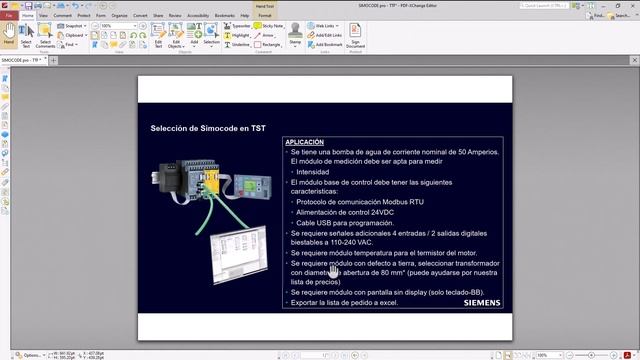Viewport: 640px width, 360px height.
Task: Click the status bar zoom in button
Action: click(x=613, y=356)
